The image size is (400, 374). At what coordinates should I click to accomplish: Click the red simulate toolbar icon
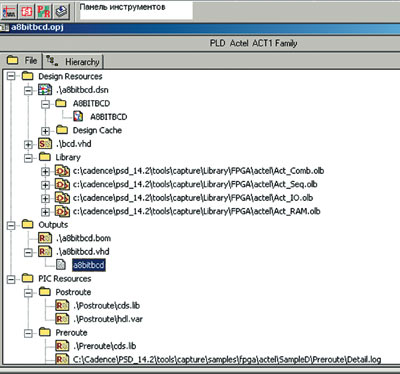pos(27,11)
